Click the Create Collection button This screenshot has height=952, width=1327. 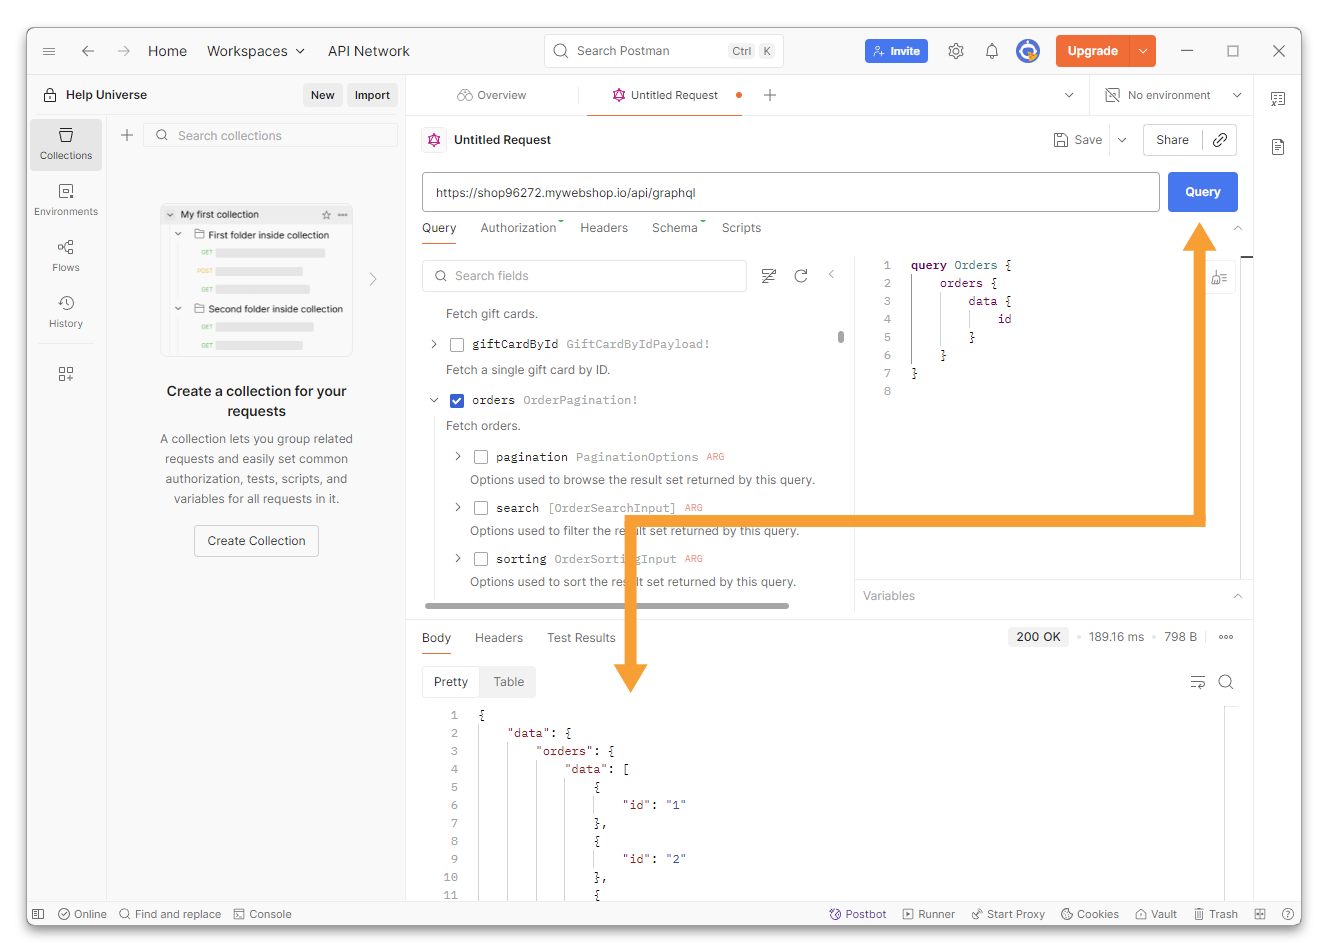click(x=256, y=541)
